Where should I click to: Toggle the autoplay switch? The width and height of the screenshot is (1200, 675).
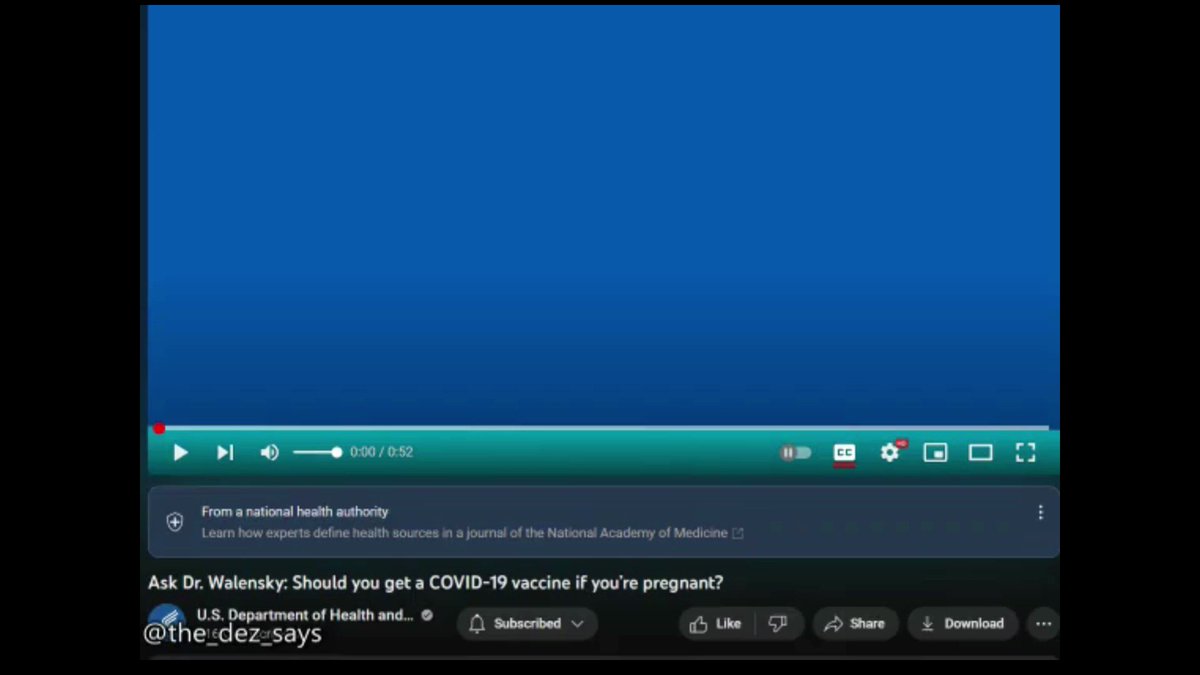tap(796, 453)
